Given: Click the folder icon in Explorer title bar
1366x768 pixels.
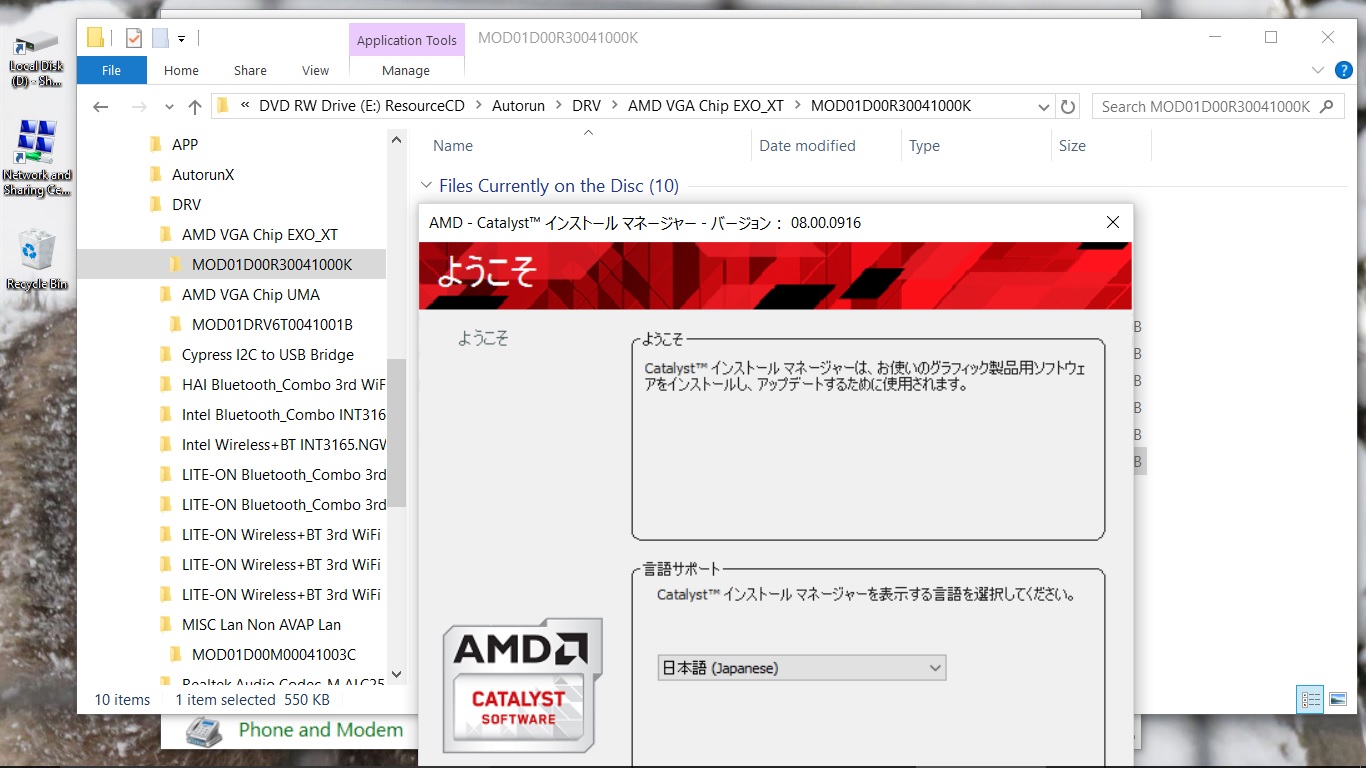Looking at the screenshot, I should (x=96, y=38).
